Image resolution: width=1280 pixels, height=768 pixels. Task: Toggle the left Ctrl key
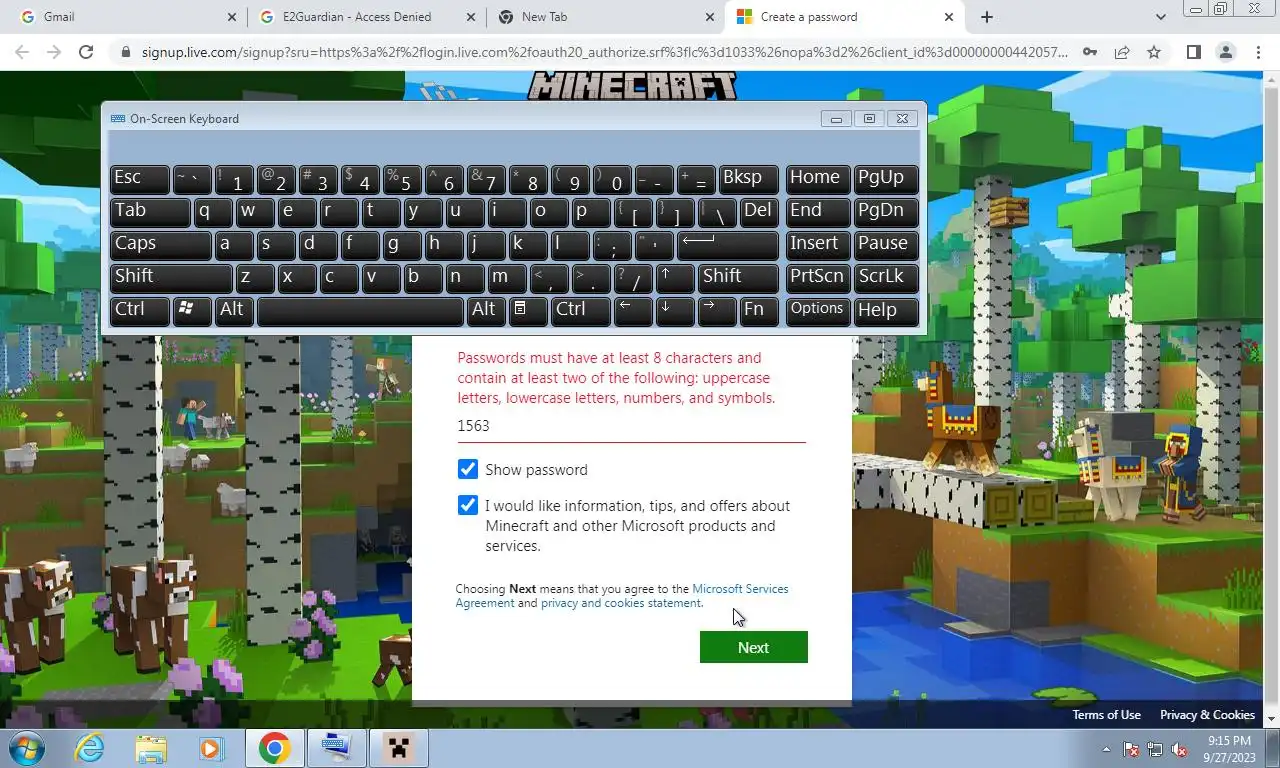pyautogui.click(x=140, y=310)
